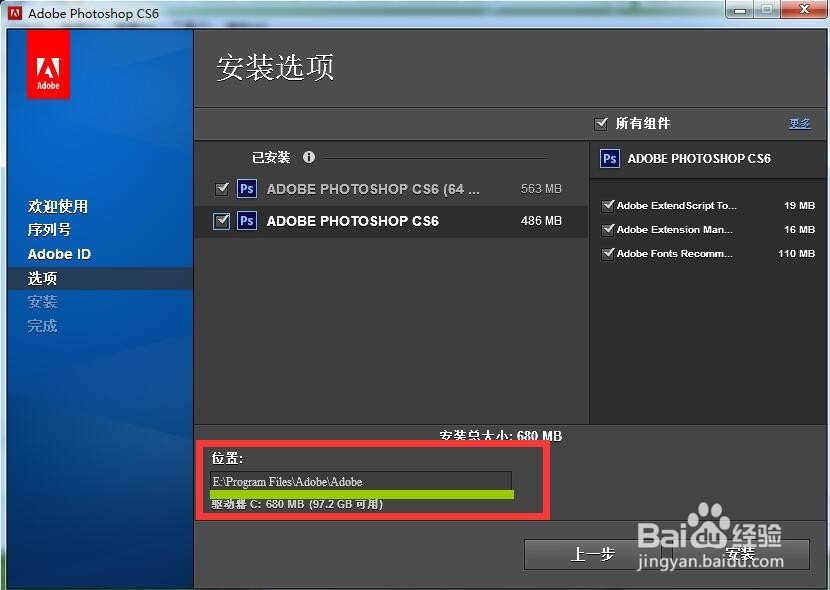830x590 pixels.
Task: Open the Adobe ID step
Action: coord(59,254)
